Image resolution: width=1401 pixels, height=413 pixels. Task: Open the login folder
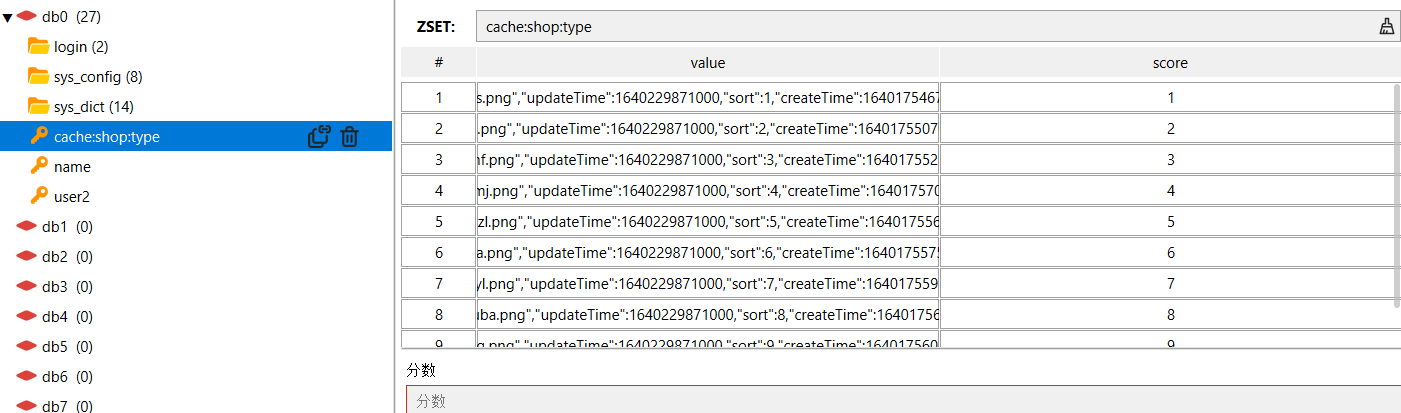pos(80,47)
